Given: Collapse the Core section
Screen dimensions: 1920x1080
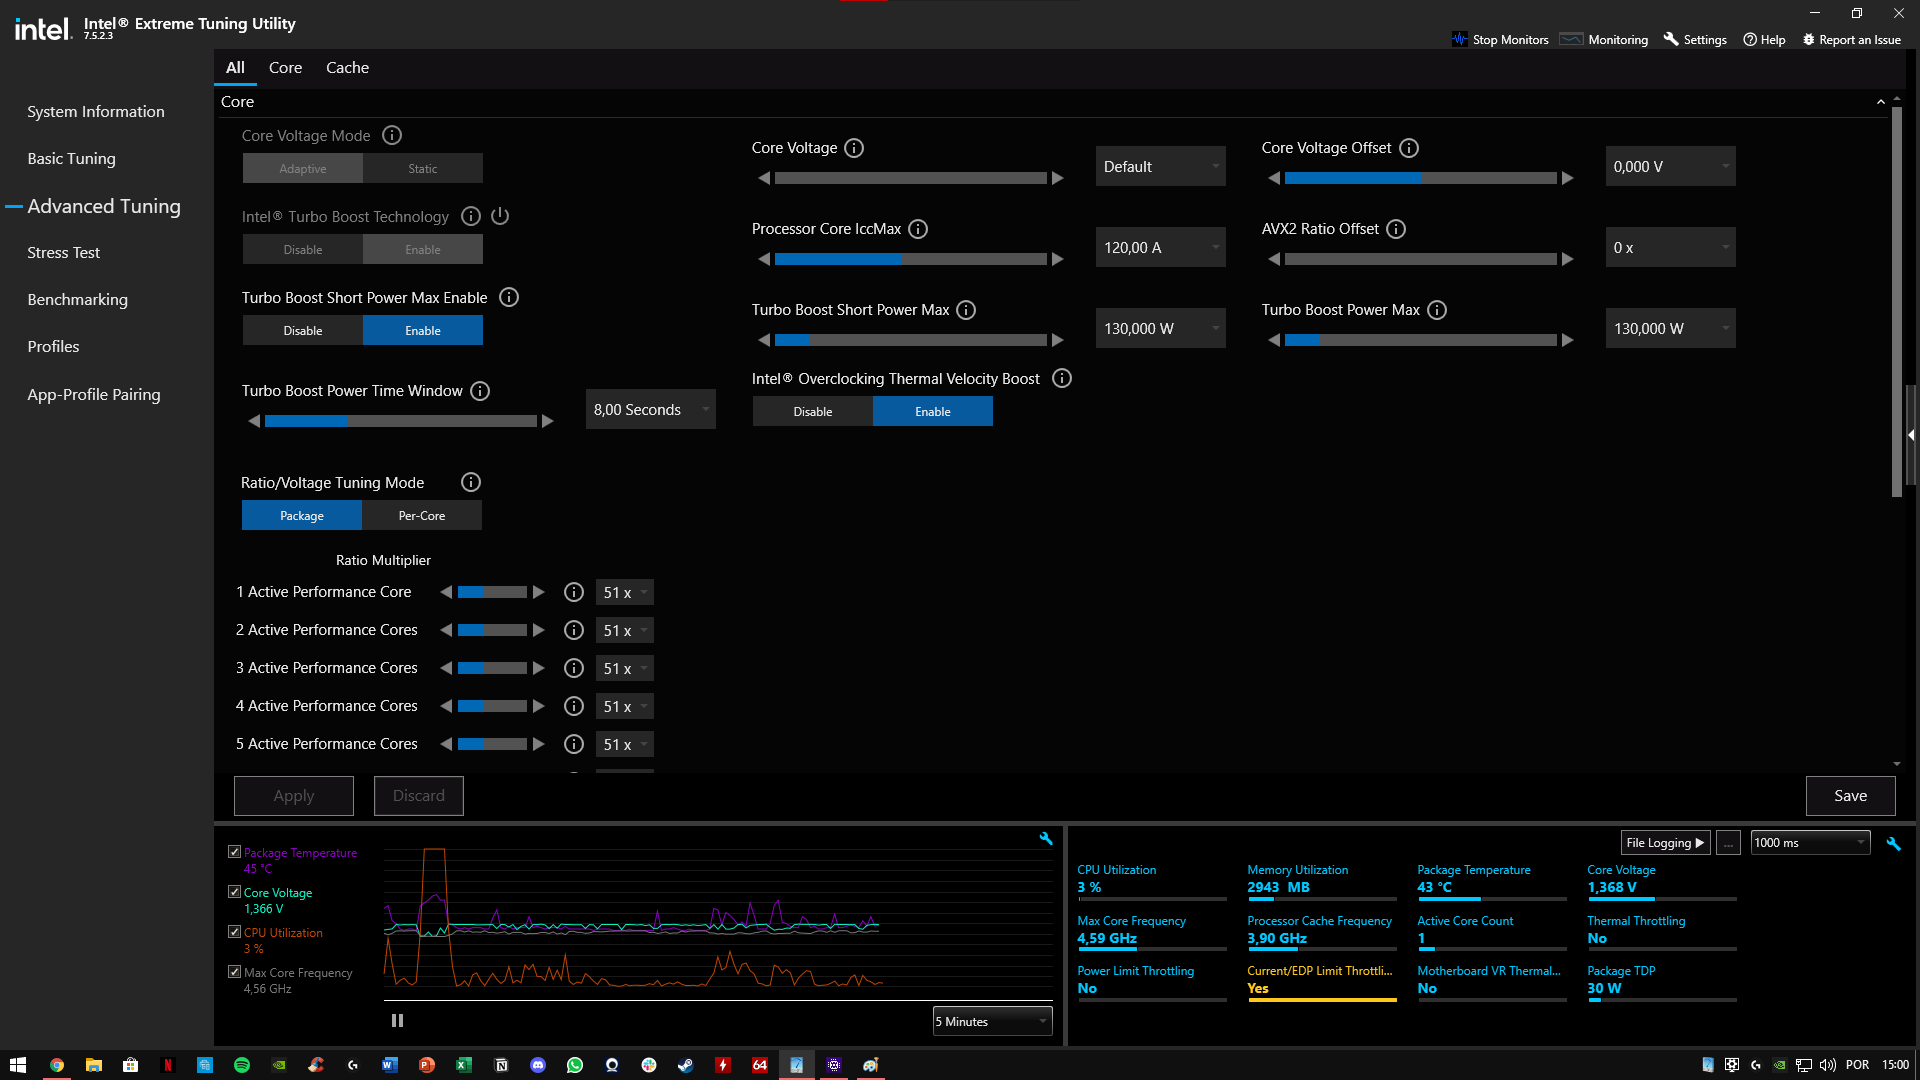Looking at the screenshot, I should pos(1880,102).
